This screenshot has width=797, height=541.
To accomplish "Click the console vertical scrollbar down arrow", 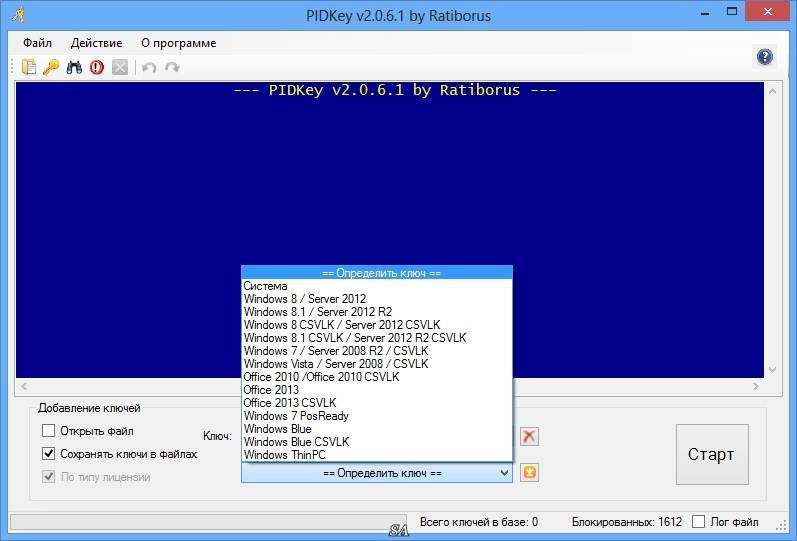I will [773, 370].
